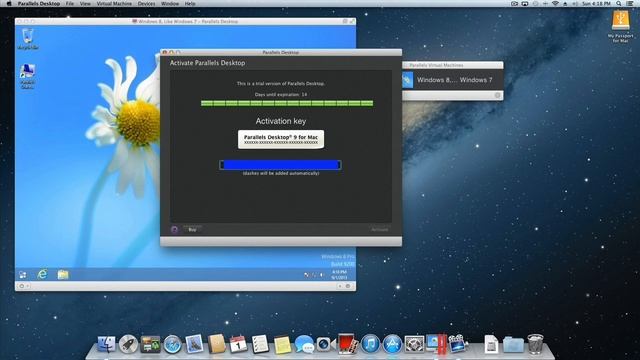Viewport: 640px width, 360px height.
Task: Open the Virtual Machine menu
Action: coord(114,3)
